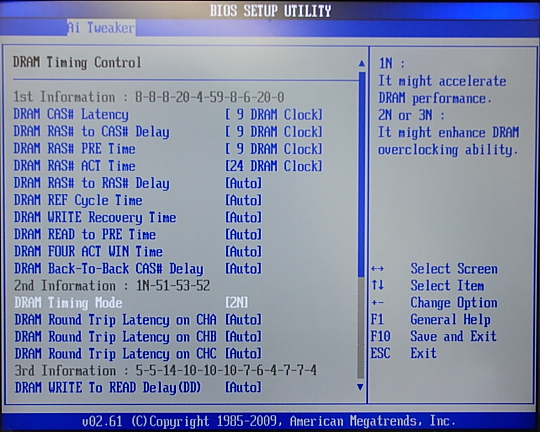Select DRAM WRITE Recovery Time setting

click(138, 217)
